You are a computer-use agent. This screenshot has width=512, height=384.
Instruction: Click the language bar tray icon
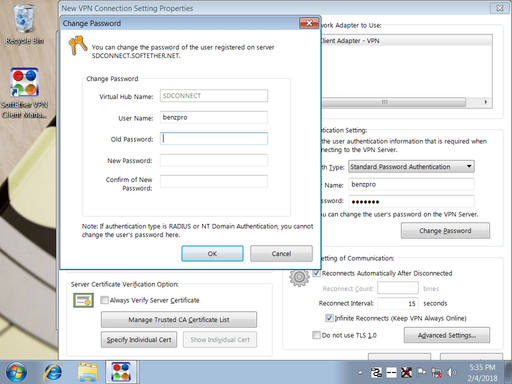(x=391, y=373)
